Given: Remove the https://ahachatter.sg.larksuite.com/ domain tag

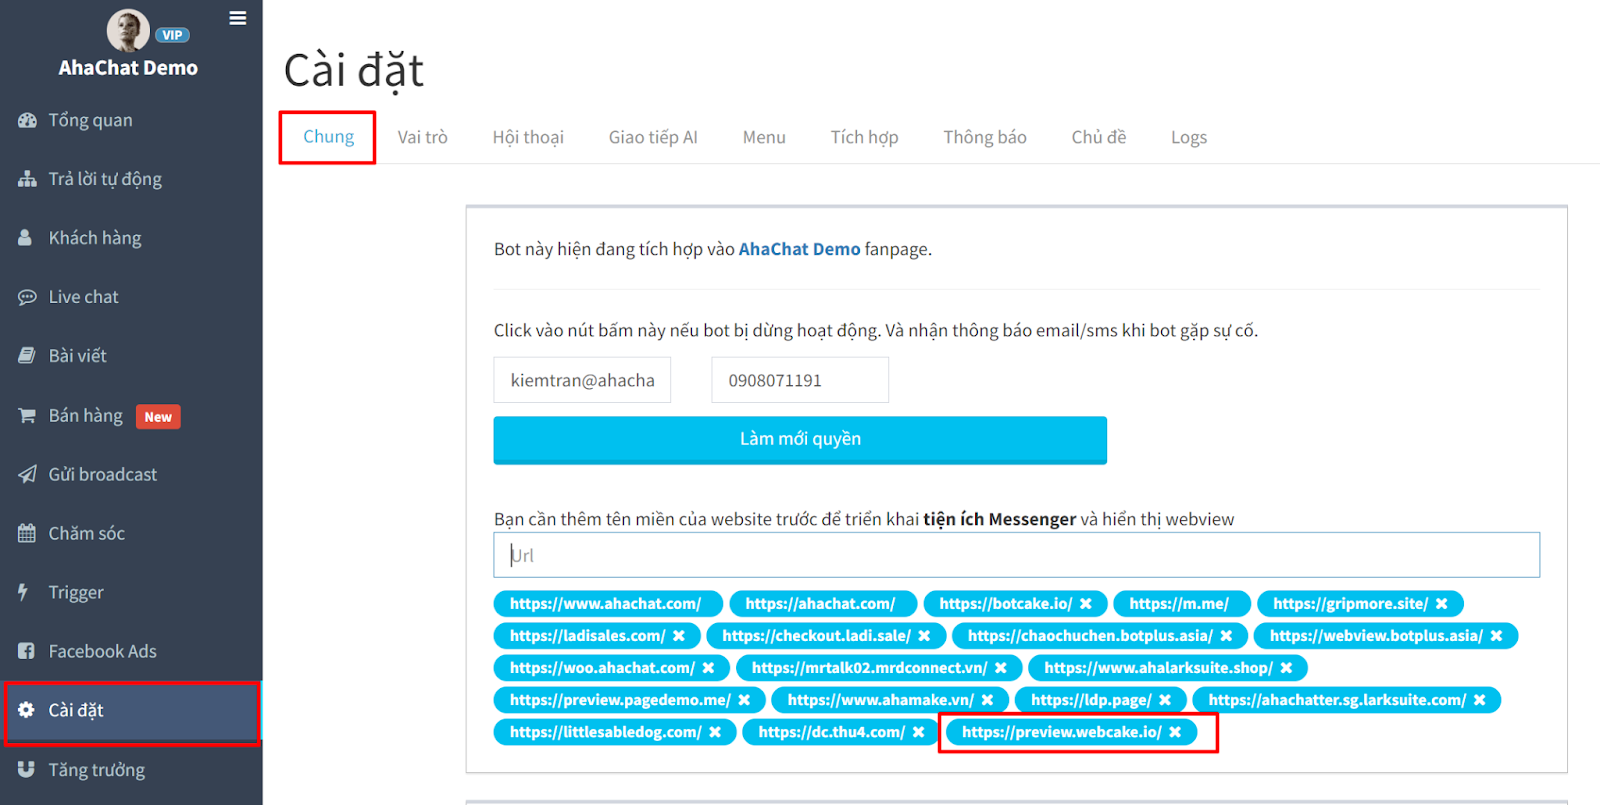Looking at the screenshot, I should (x=1480, y=700).
